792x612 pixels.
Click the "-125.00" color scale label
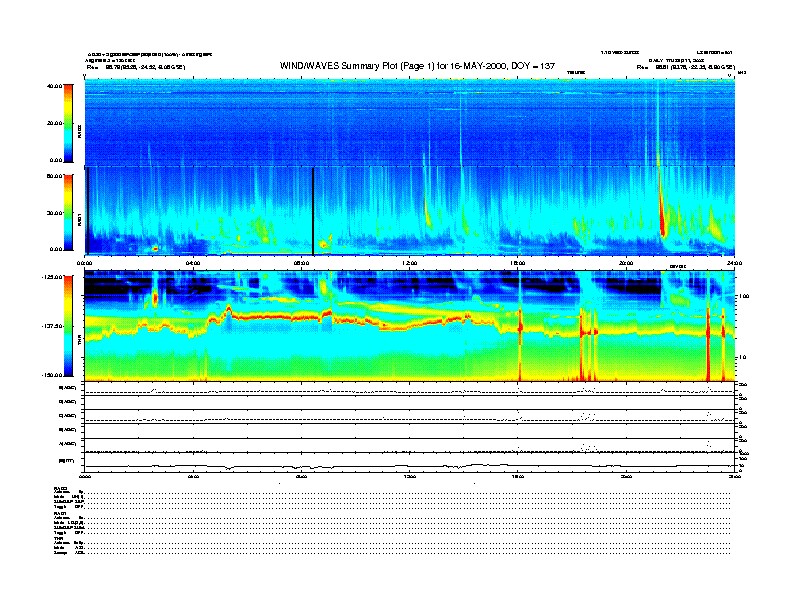coord(53,277)
